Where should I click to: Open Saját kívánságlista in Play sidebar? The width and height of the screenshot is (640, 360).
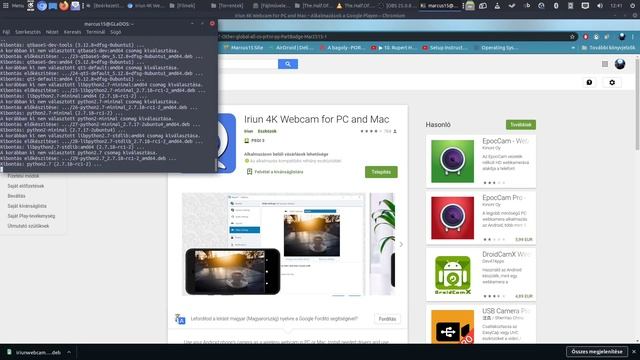tap(27, 206)
